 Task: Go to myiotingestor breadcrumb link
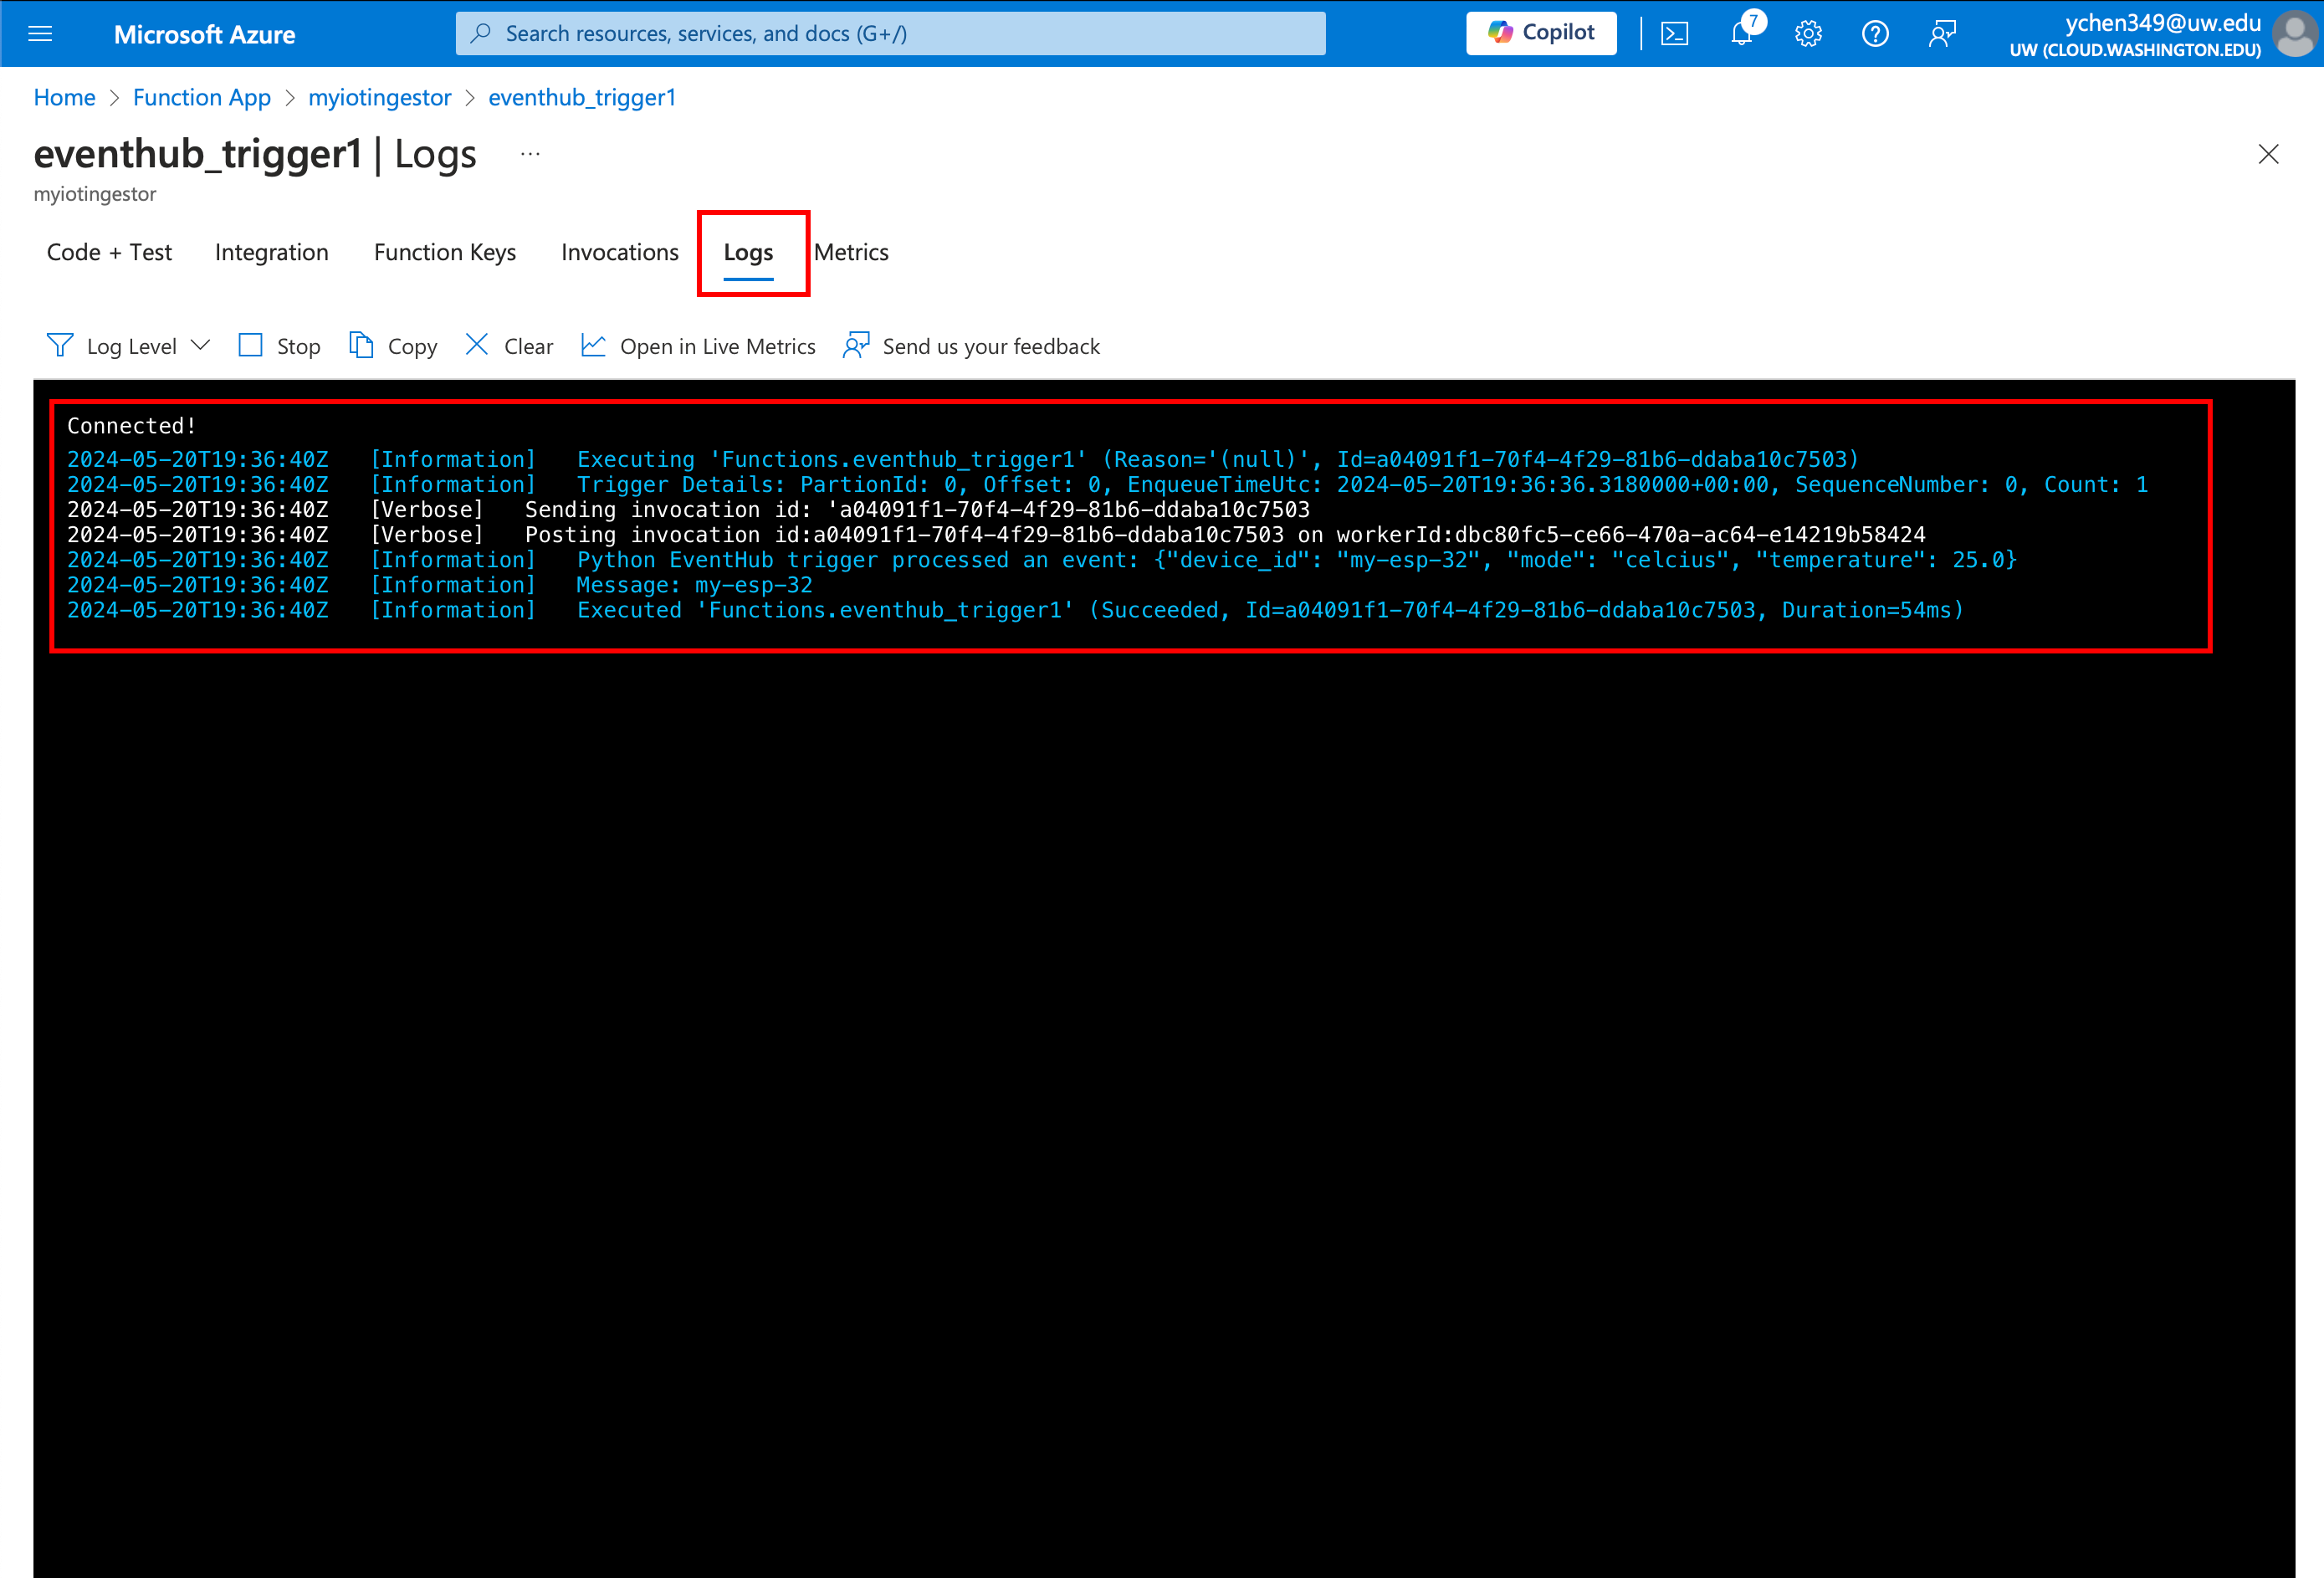pyautogui.click(x=379, y=97)
